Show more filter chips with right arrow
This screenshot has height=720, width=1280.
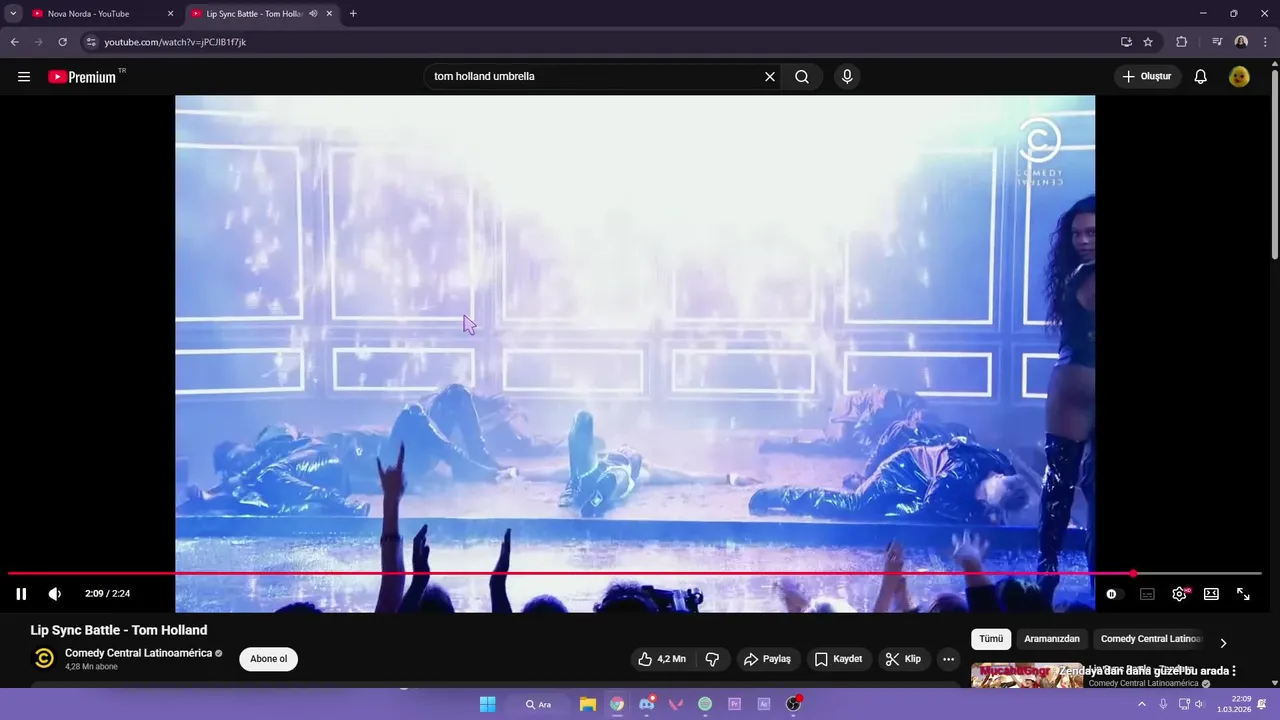pos(1223,643)
